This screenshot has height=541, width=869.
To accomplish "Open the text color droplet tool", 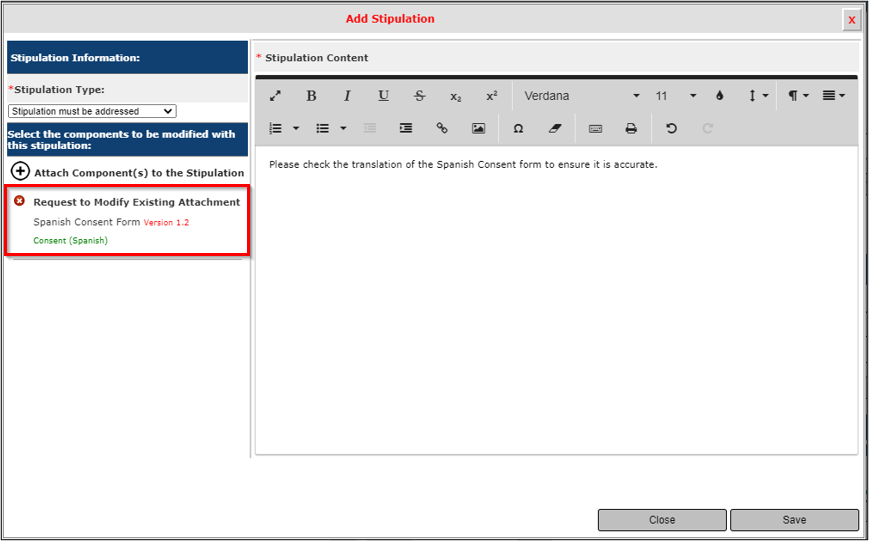I will pos(719,96).
